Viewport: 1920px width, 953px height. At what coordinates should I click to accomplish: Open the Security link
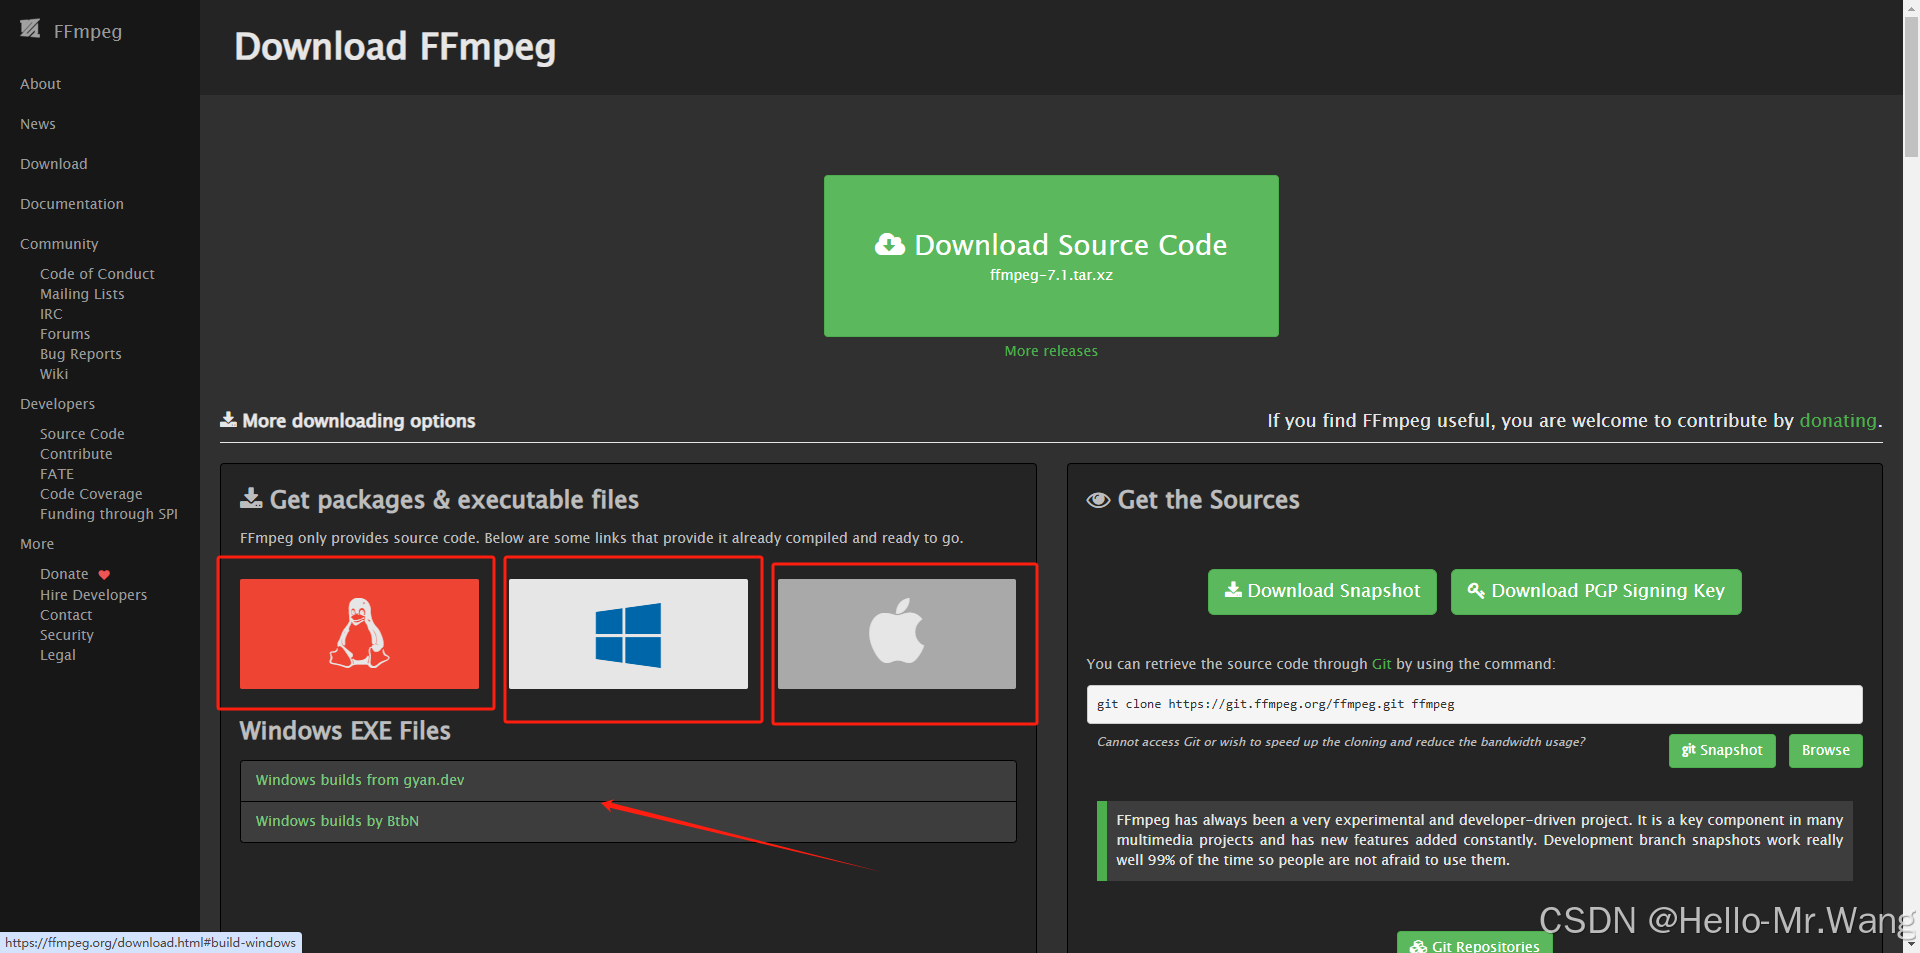[x=67, y=635]
